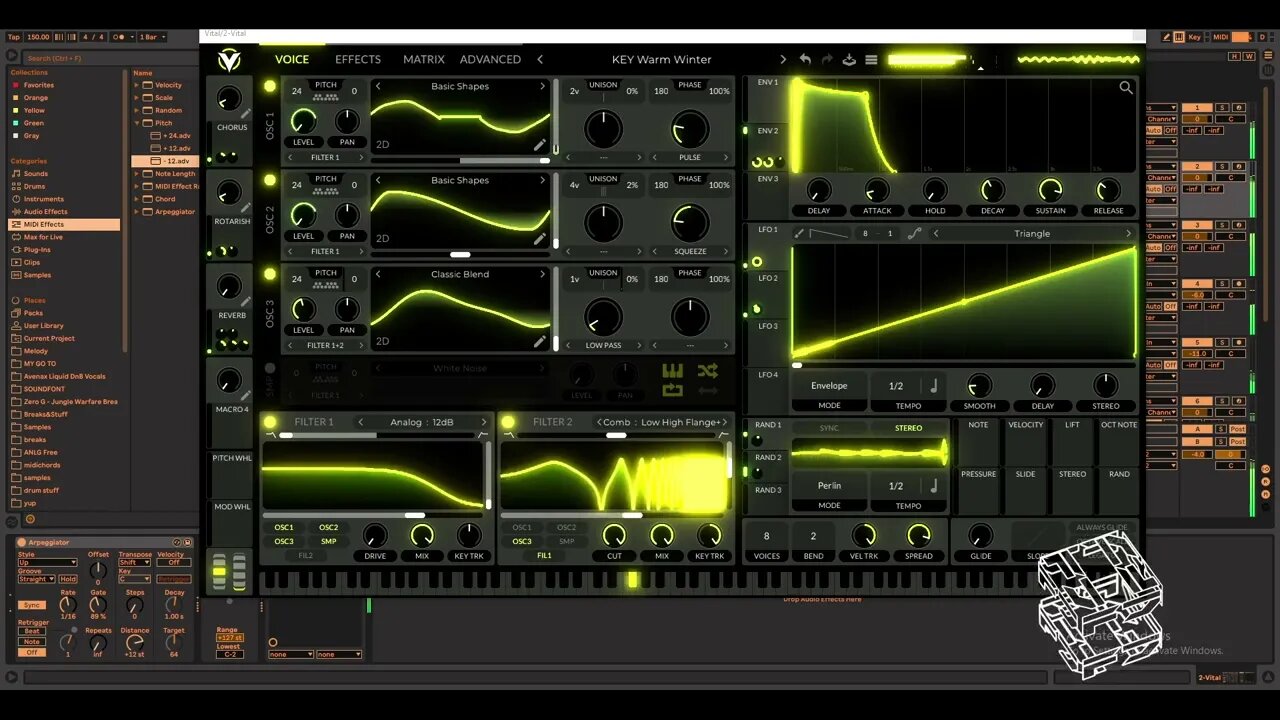The width and height of the screenshot is (1280, 720).
Task: Click Arpeggiator Sync button
Action: (32, 605)
